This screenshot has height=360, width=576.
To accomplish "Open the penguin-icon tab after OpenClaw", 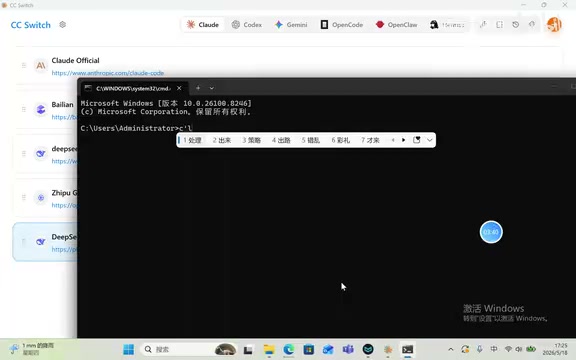I will [447, 25].
